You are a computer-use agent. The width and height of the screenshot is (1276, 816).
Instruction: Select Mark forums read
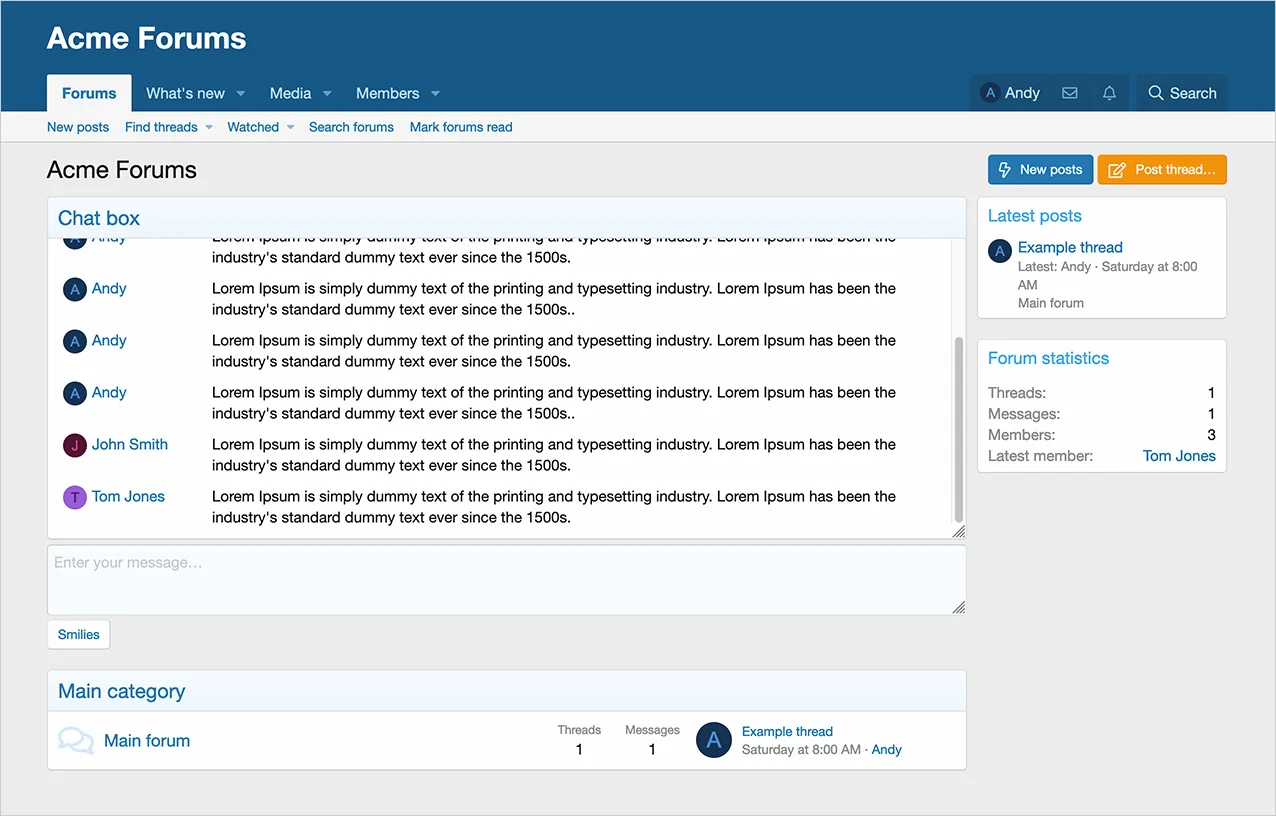pyautogui.click(x=460, y=127)
